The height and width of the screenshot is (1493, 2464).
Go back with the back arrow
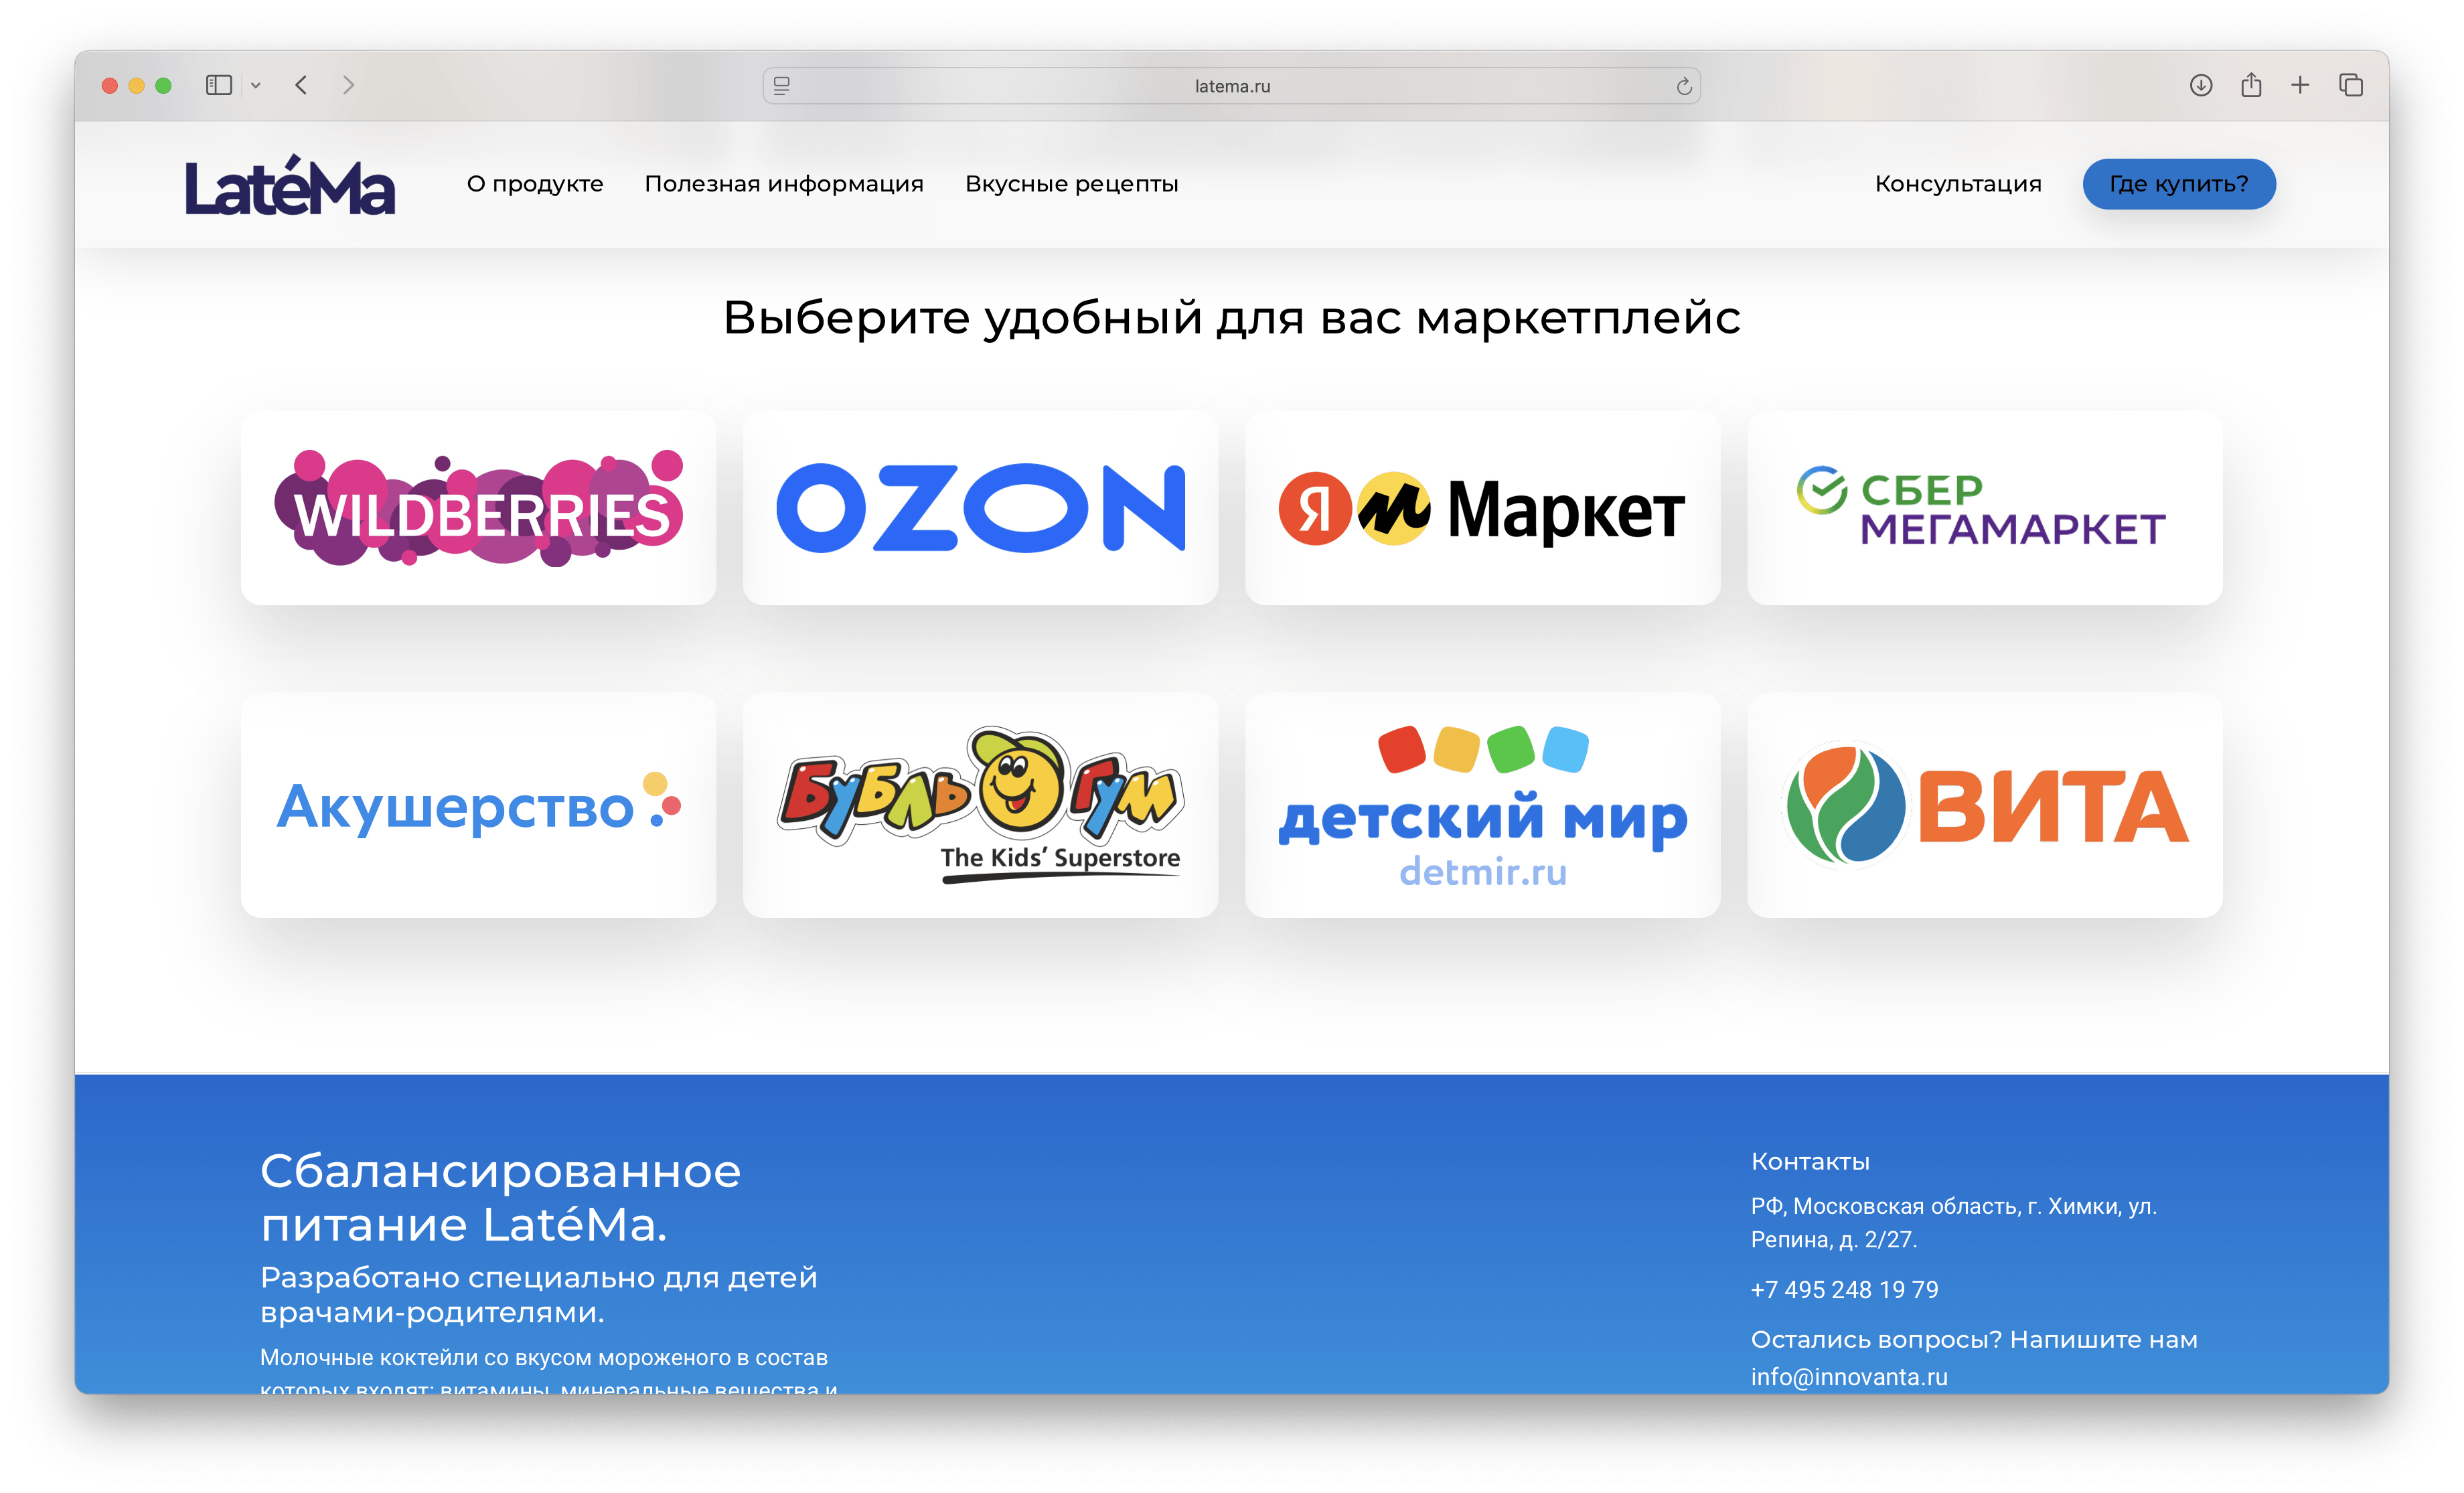coord(301,86)
